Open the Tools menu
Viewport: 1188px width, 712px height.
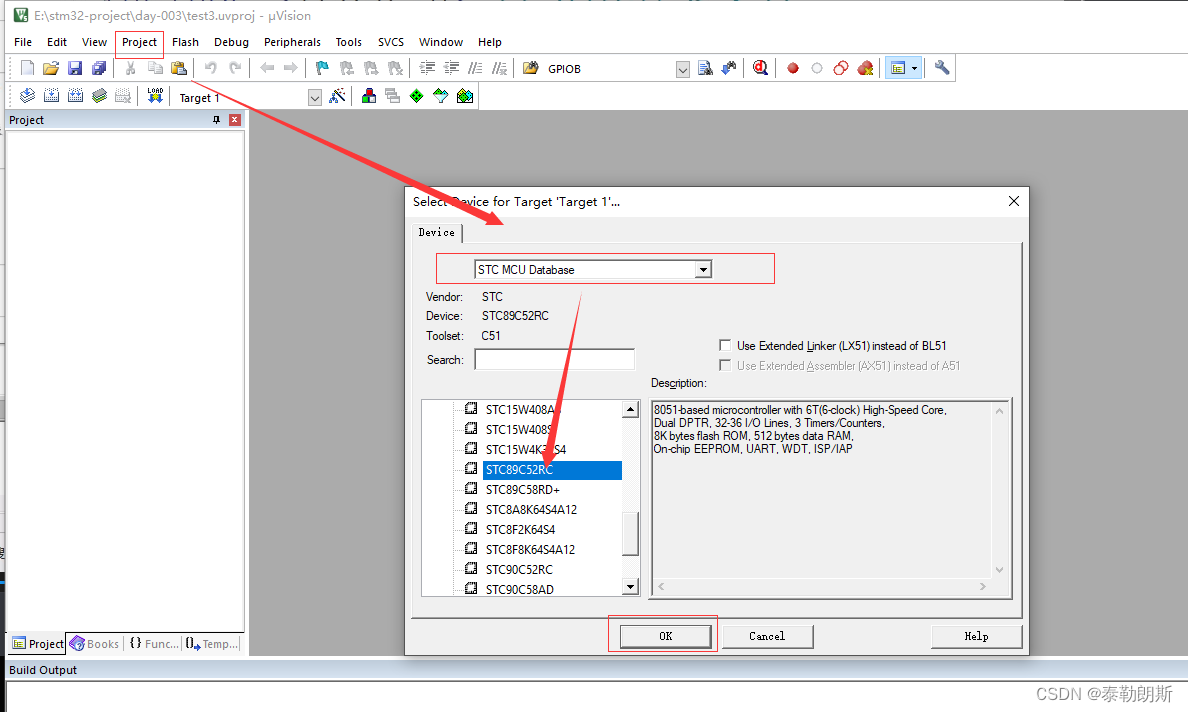coord(349,42)
